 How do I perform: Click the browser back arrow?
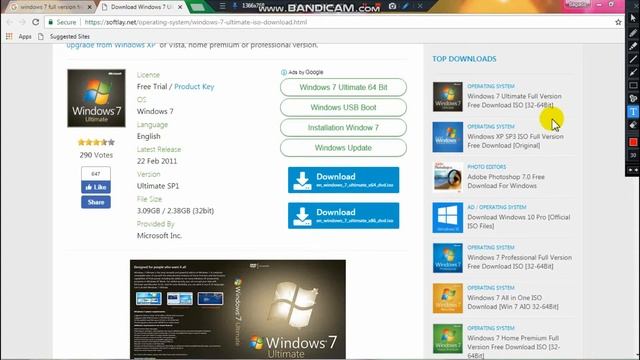10,22
